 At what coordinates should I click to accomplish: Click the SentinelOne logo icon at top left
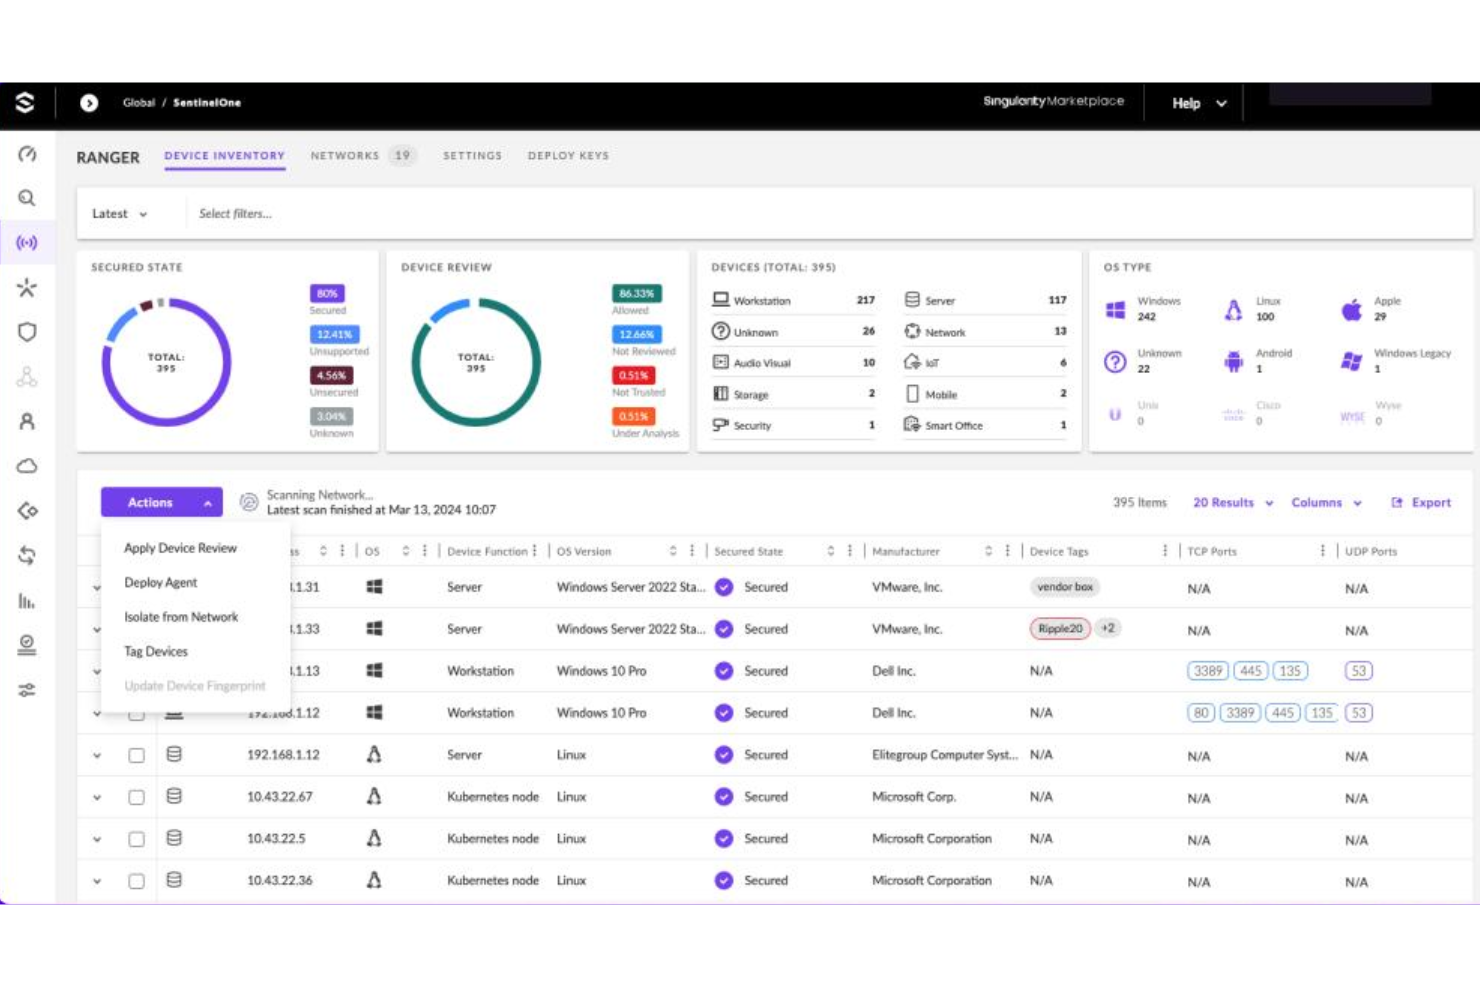[27, 100]
